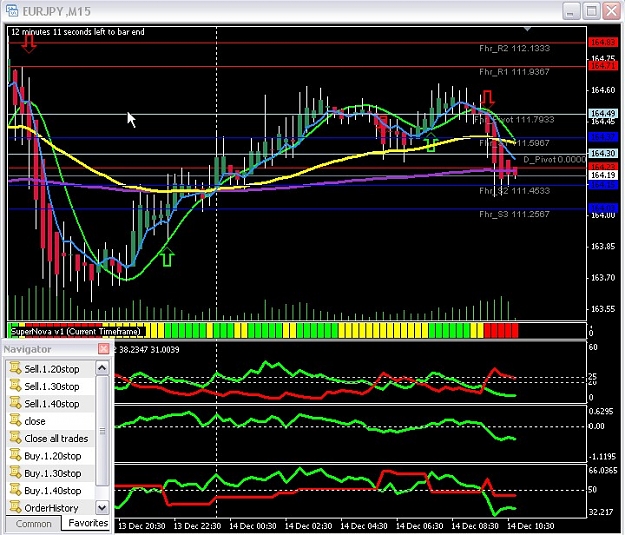The image size is (625, 535).
Task: Click Navigator scrollbar up arrow
Action: (102, 368)
